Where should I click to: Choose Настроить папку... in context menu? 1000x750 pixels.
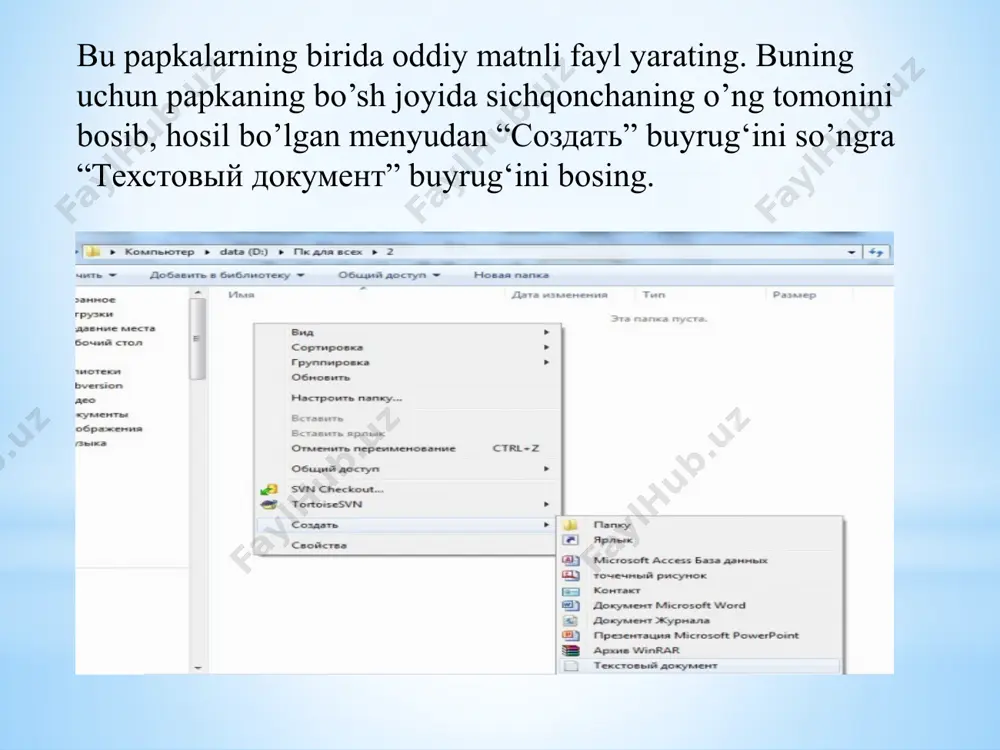(408, 398)
